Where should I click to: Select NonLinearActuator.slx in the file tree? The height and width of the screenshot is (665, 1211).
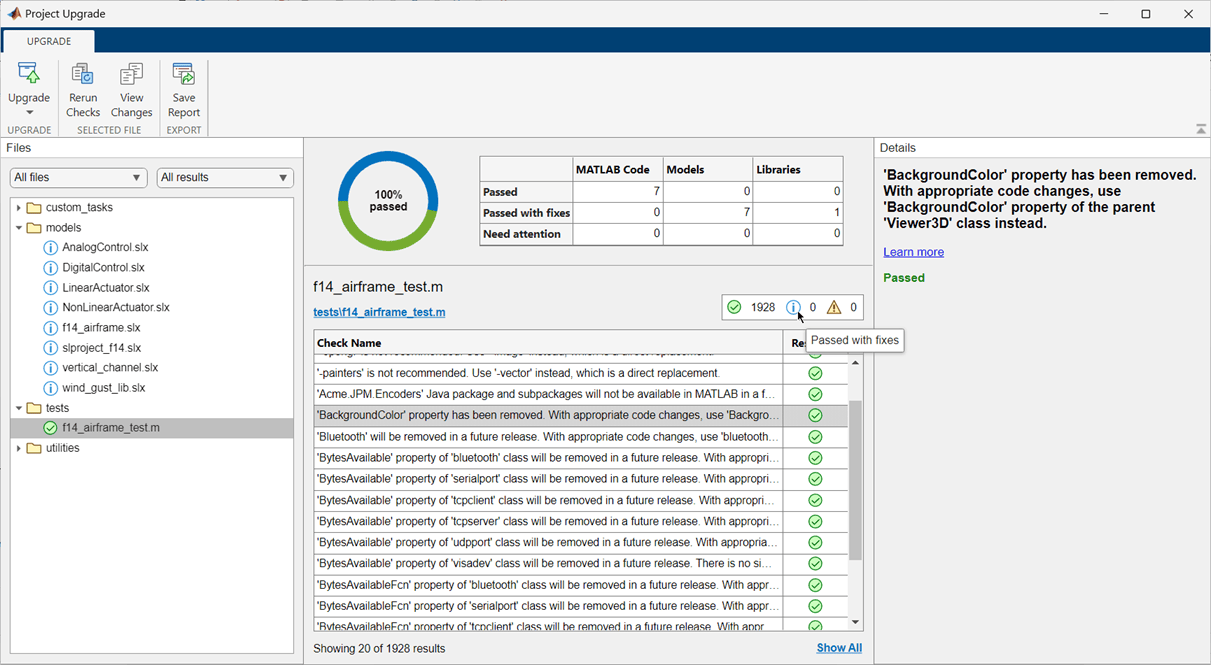coord(116,307)
